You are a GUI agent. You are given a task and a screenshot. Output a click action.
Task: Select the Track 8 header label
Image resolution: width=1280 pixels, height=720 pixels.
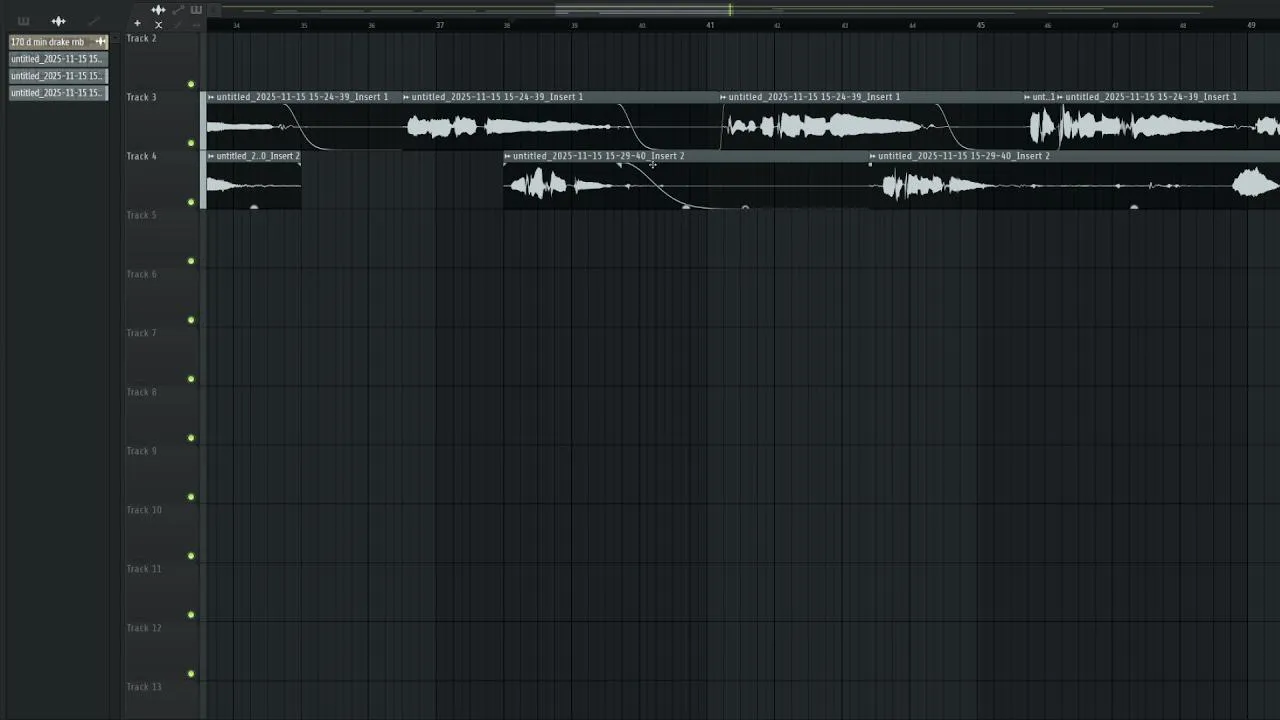(141, 392)
